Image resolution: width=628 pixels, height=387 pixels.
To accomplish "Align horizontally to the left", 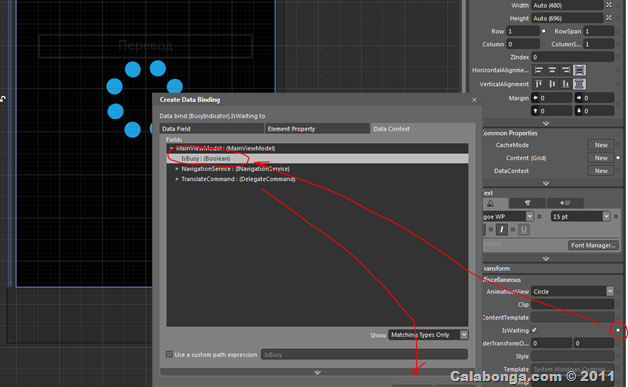I will point(539,71).
